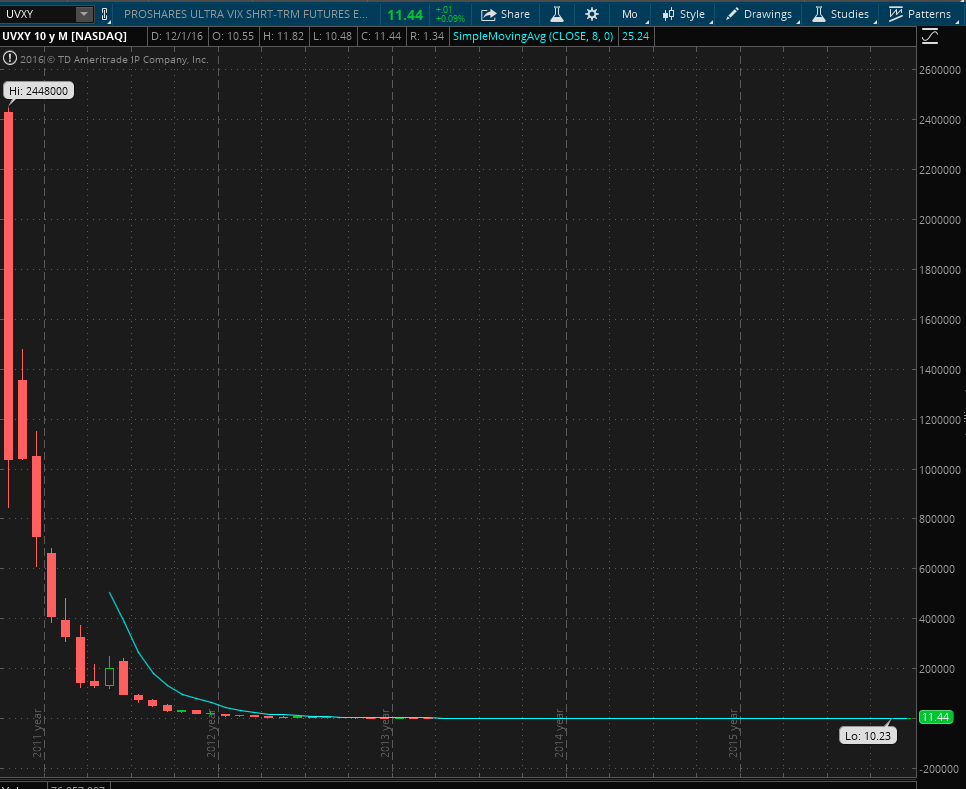
Task: Click the R: 1.34 range value
Action: click(427, 36)
